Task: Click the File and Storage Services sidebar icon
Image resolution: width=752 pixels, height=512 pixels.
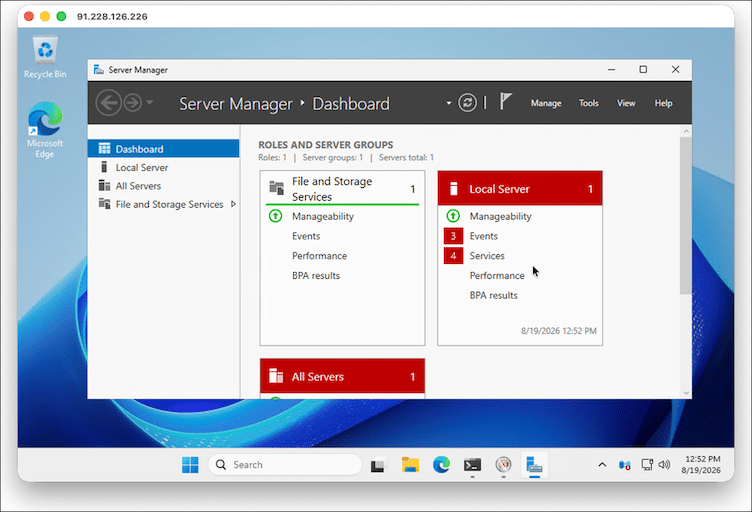Action: point(104,204)
